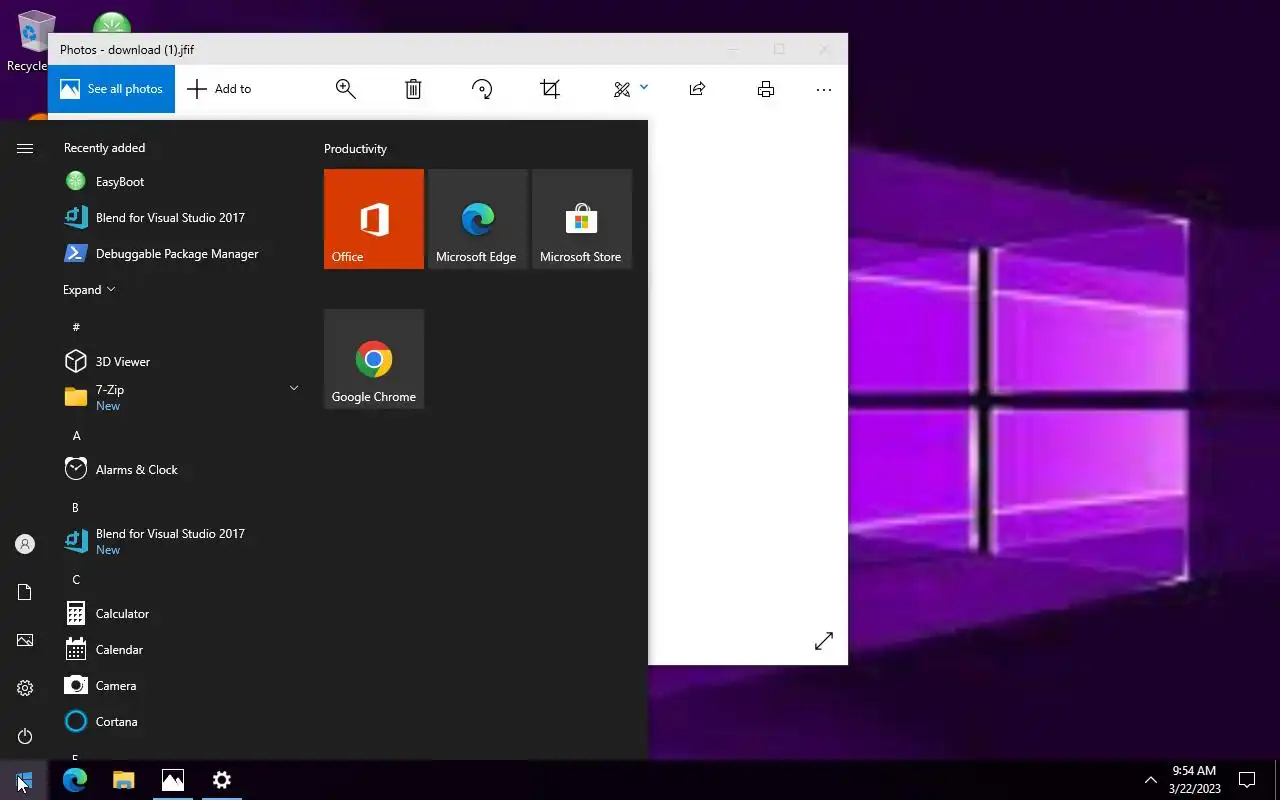
Task: Launch Blend for Visual Studio 2017 under Recently added
Action: pos(180,218)
